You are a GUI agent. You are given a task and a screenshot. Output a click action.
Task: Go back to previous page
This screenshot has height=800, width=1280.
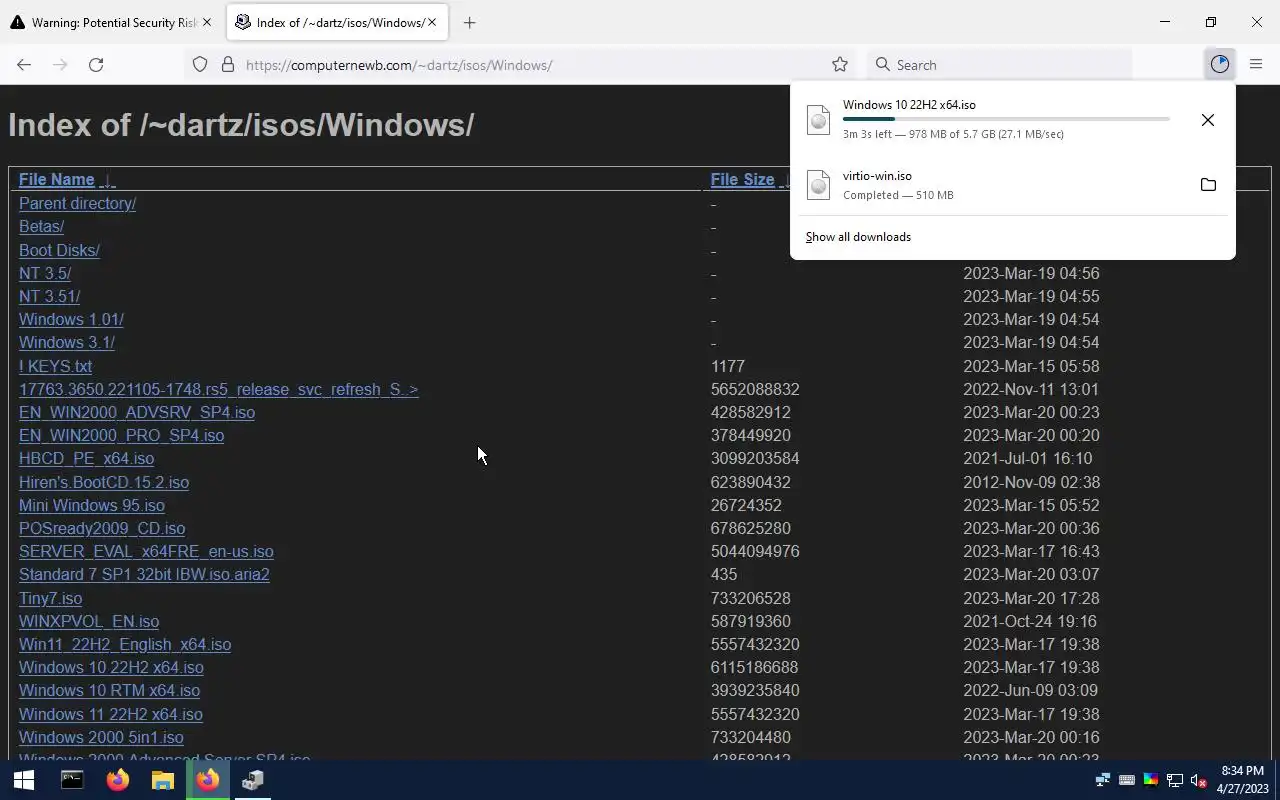[24, 64]
